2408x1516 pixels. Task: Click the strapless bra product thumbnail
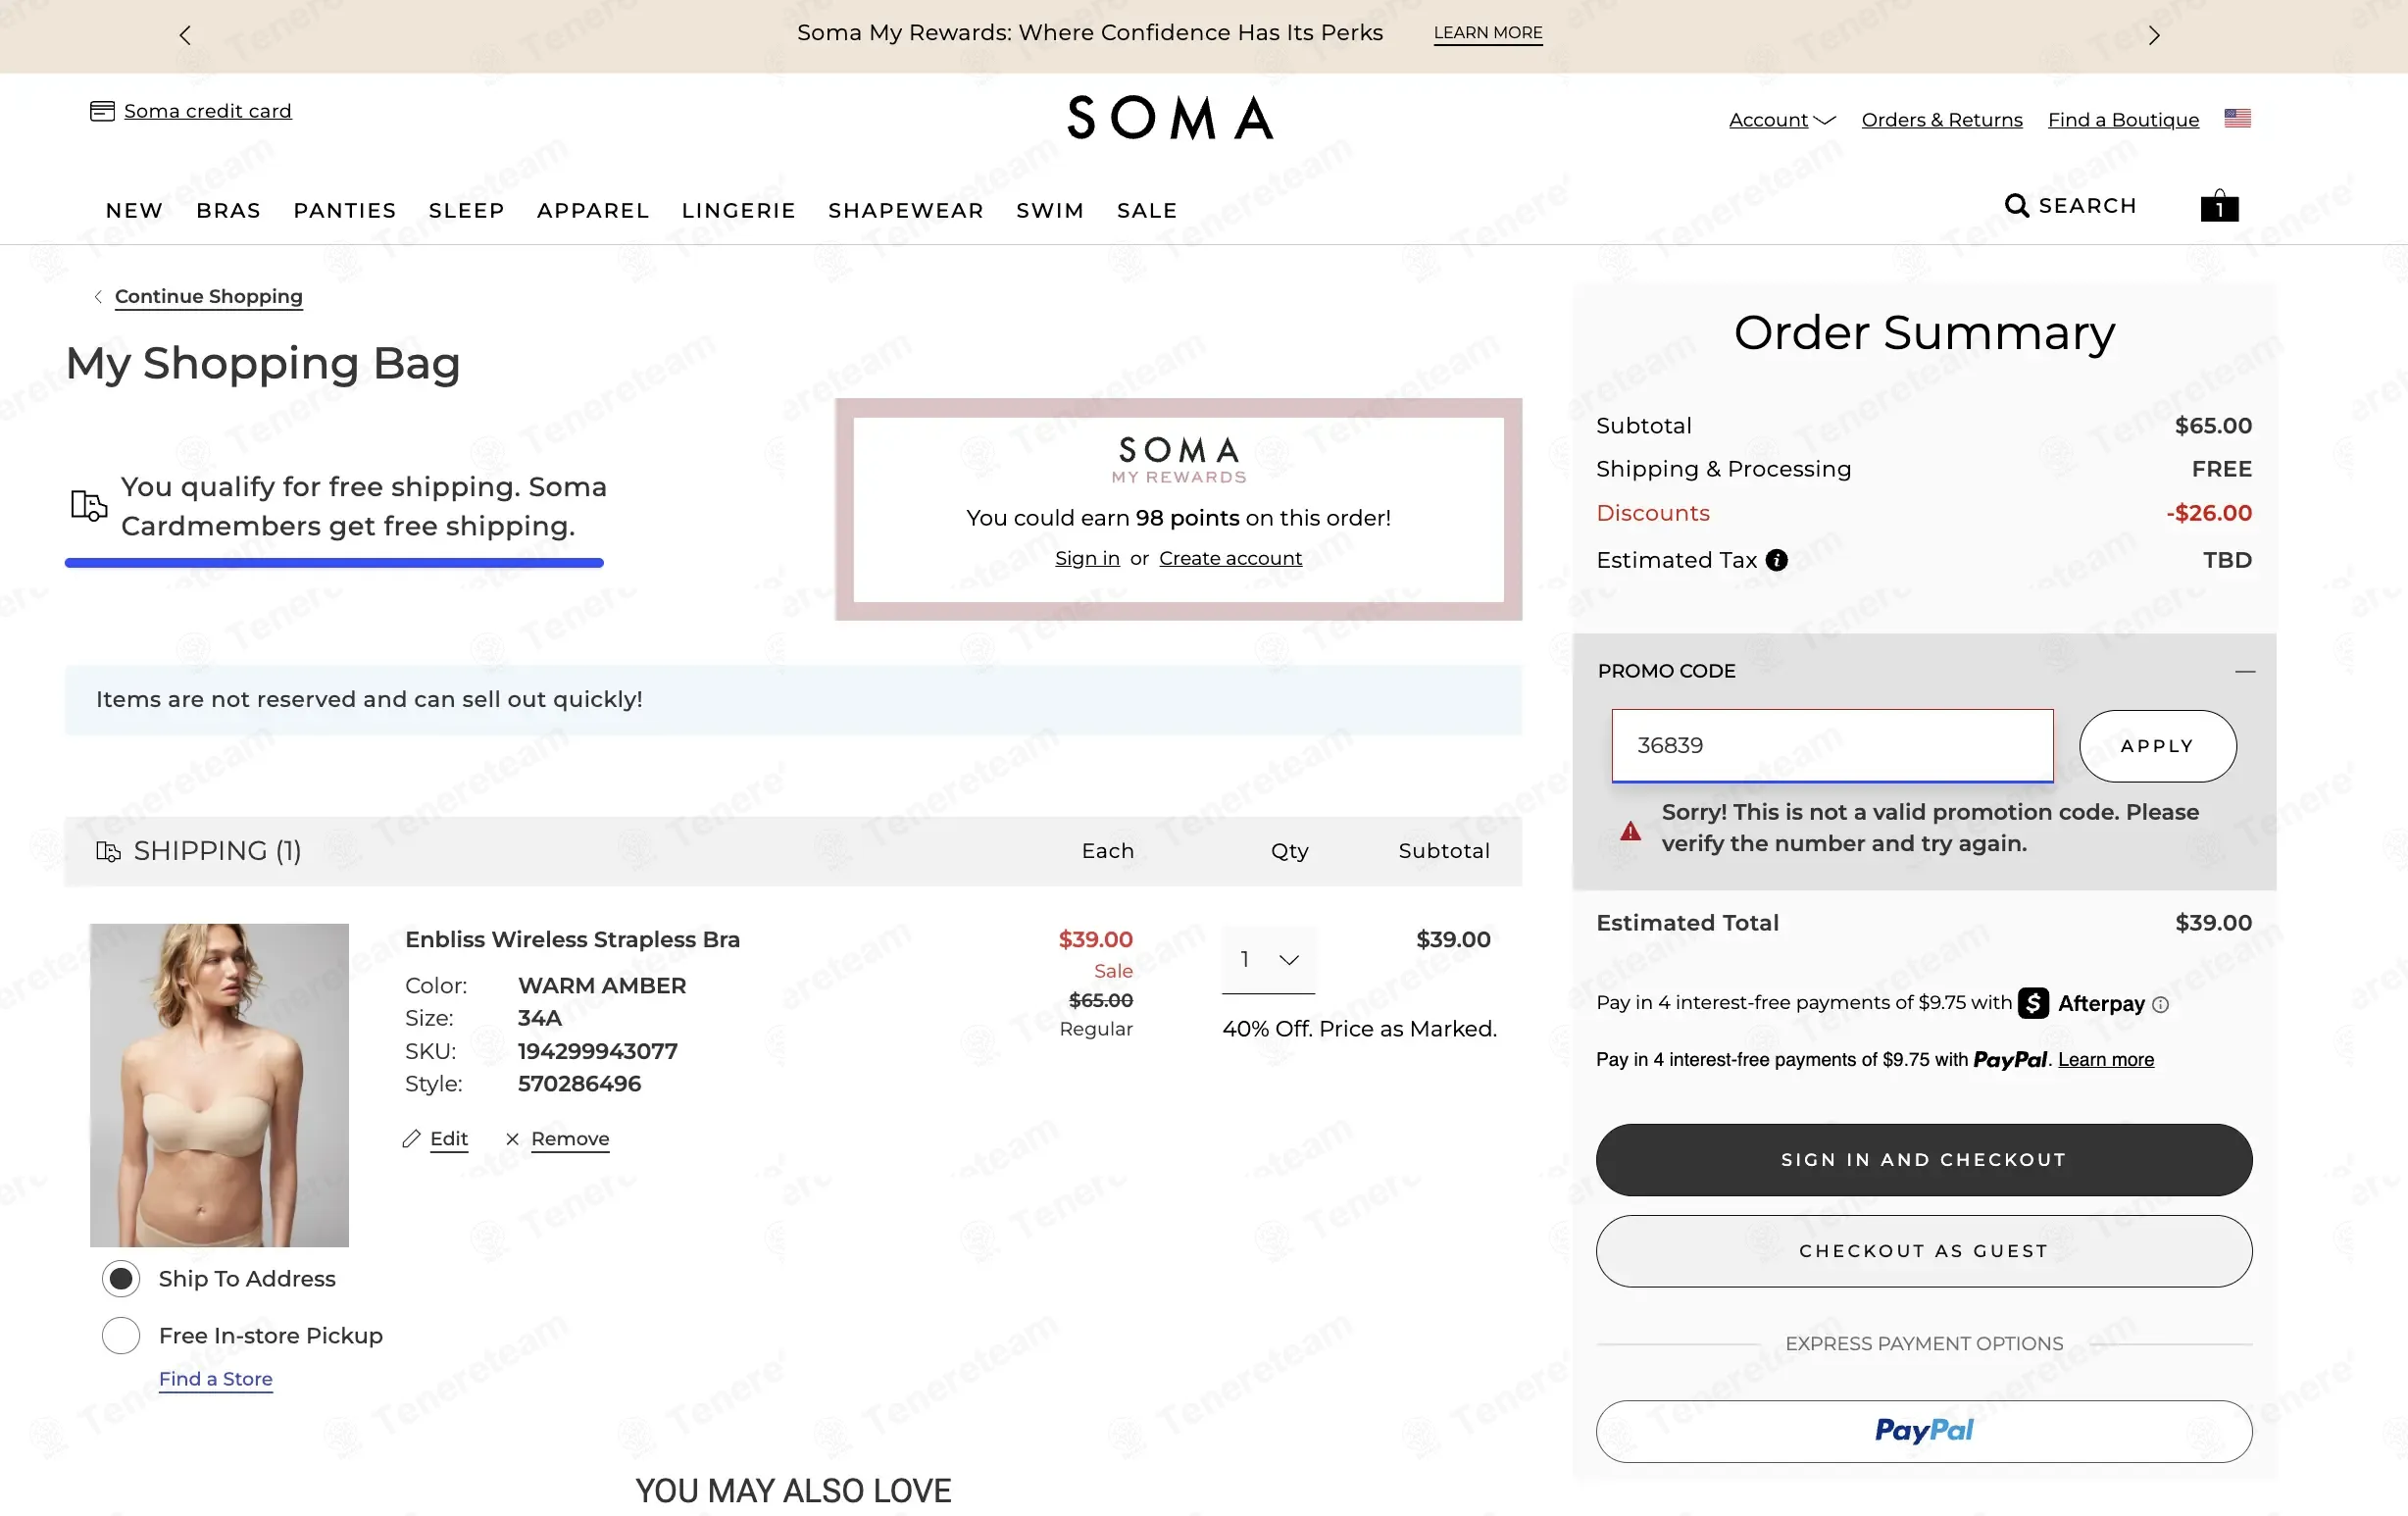point(219,1085)
